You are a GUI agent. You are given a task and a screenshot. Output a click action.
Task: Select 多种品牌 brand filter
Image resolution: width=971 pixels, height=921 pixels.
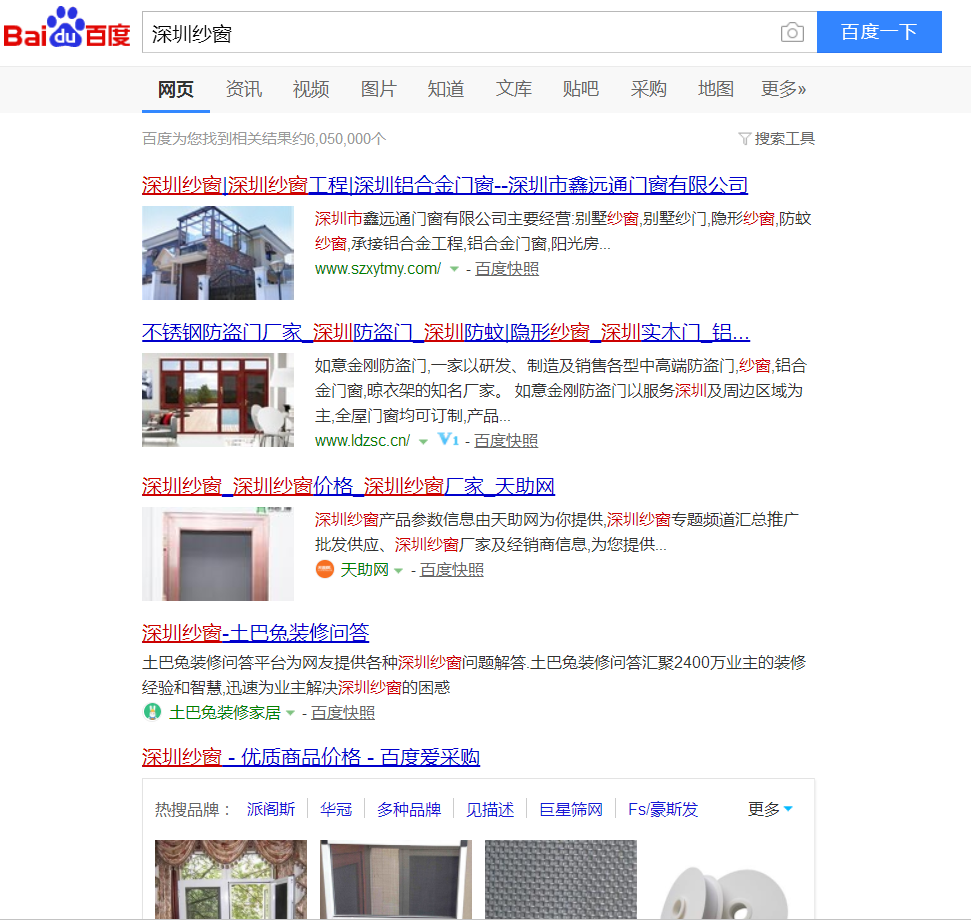pos(409,810)
